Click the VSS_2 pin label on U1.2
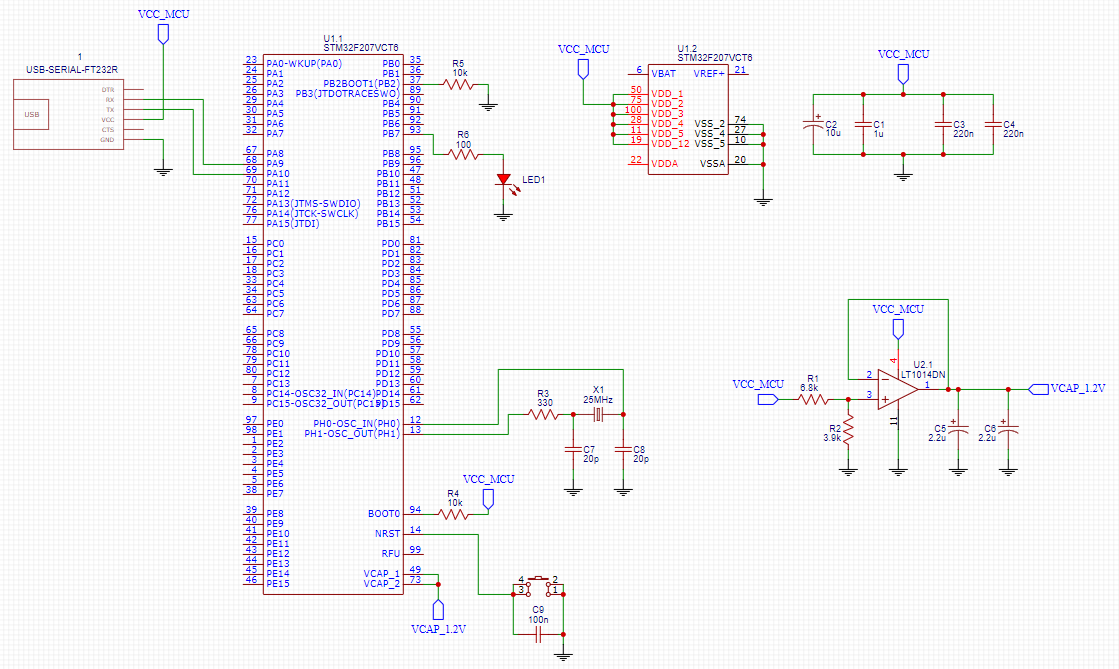Screen dimensions: 1119x669 tap(709, 124)
